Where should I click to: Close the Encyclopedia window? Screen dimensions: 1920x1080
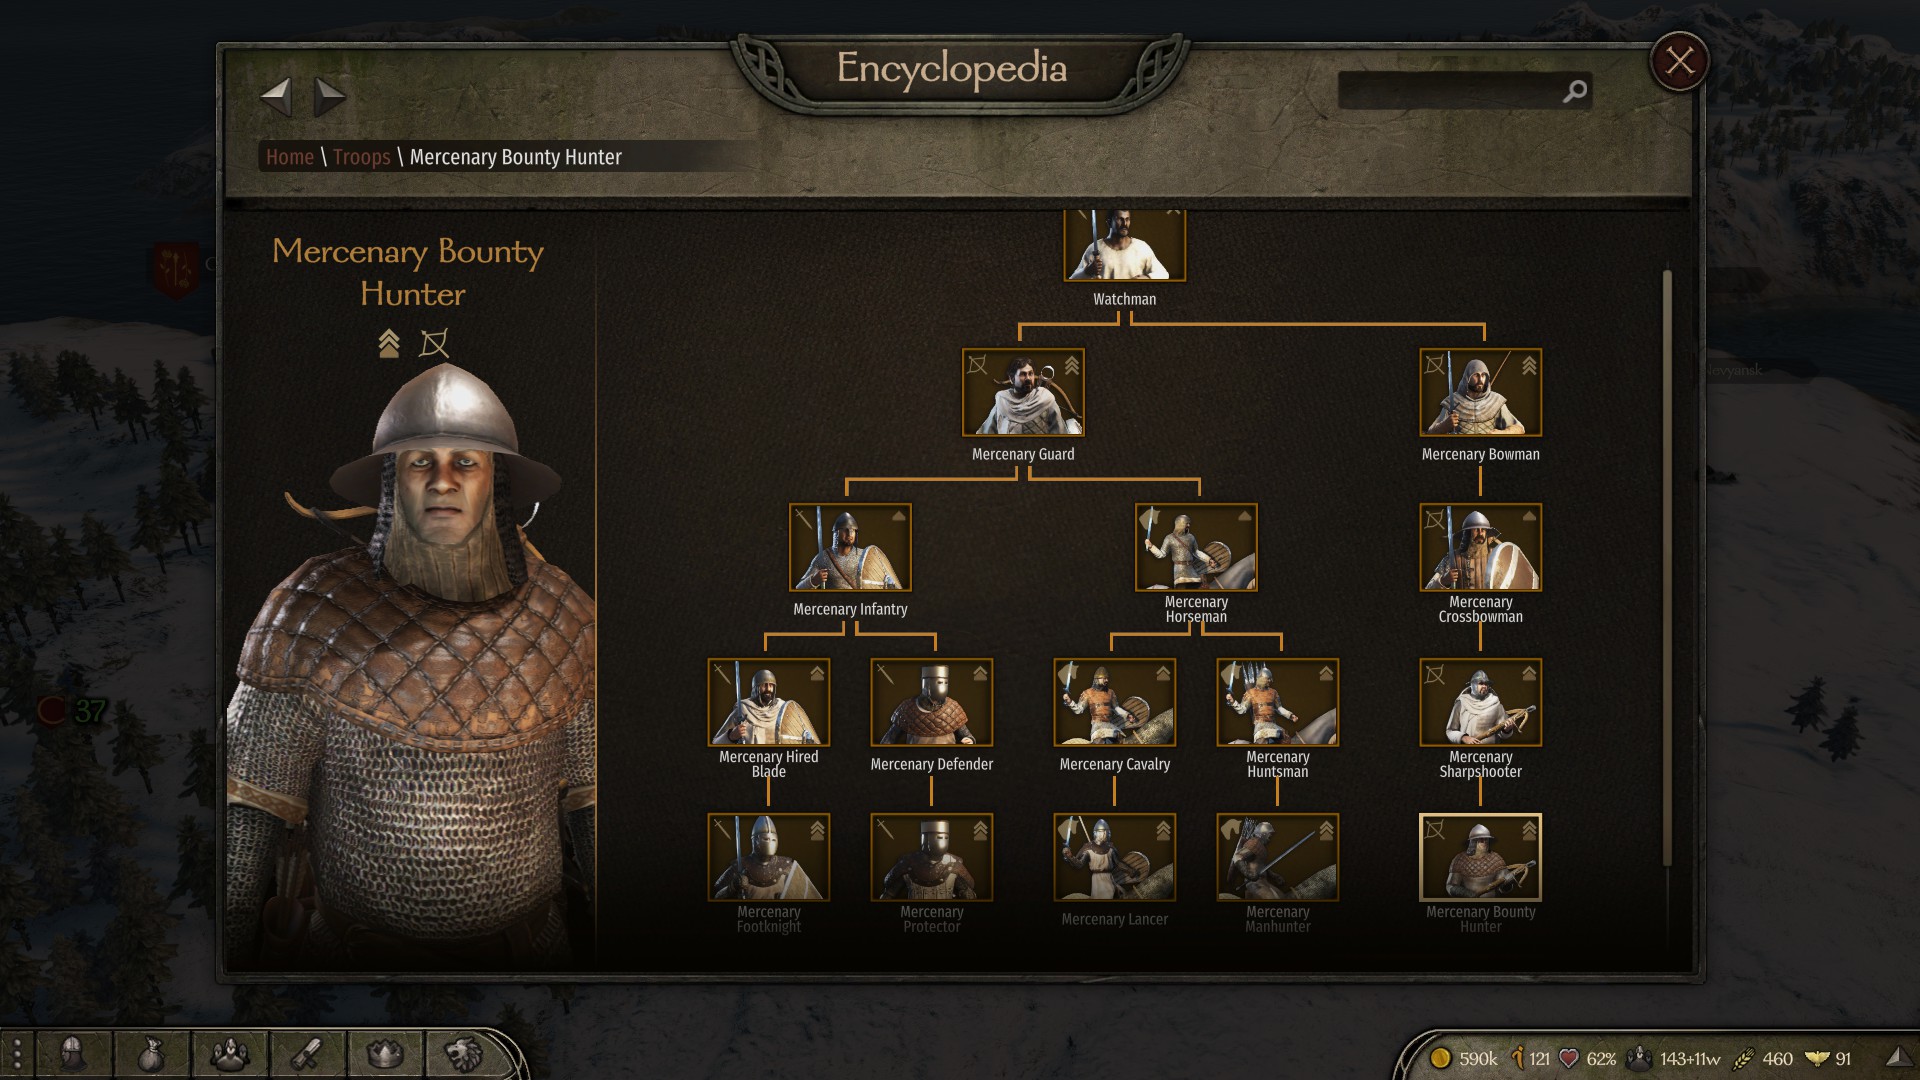tap(1680, 61)
